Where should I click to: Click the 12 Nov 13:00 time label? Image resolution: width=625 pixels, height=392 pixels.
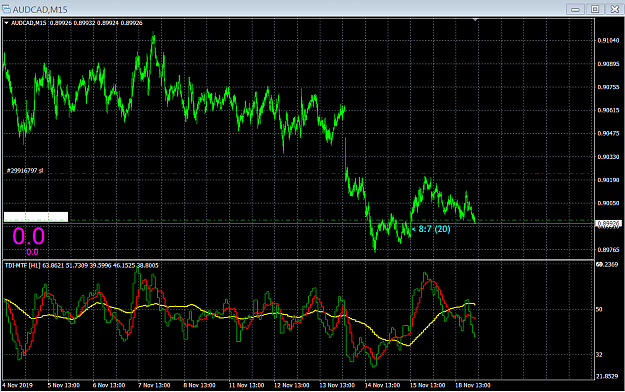click(x=291, y=385)
